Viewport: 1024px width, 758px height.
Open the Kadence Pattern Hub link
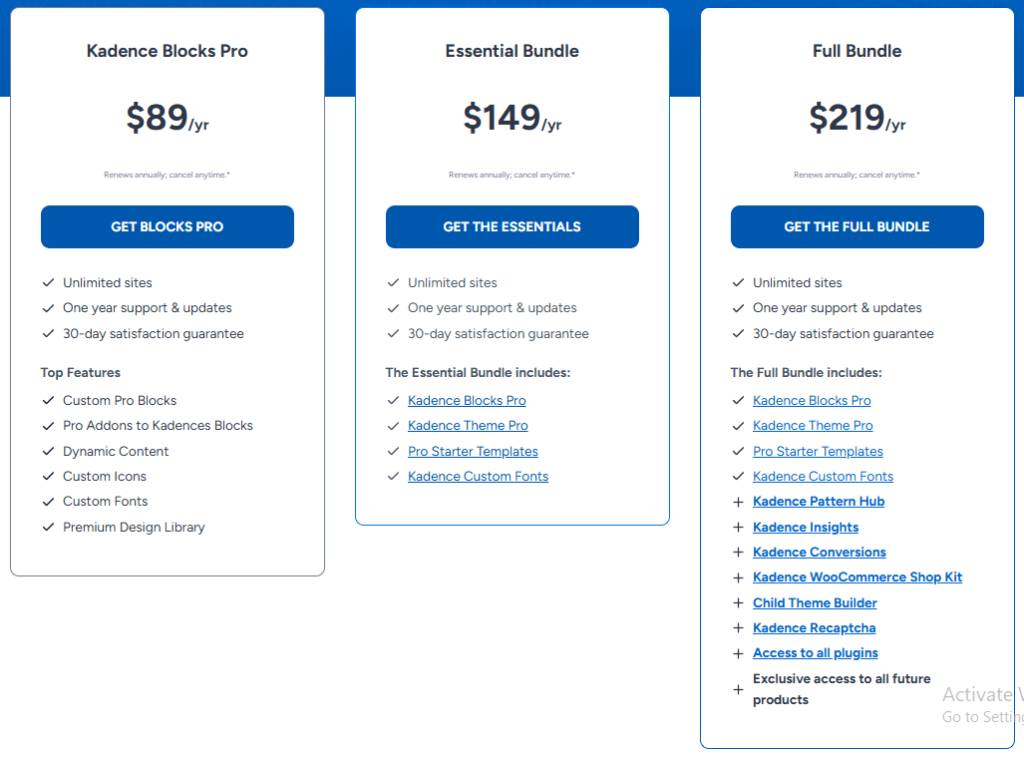818,501
